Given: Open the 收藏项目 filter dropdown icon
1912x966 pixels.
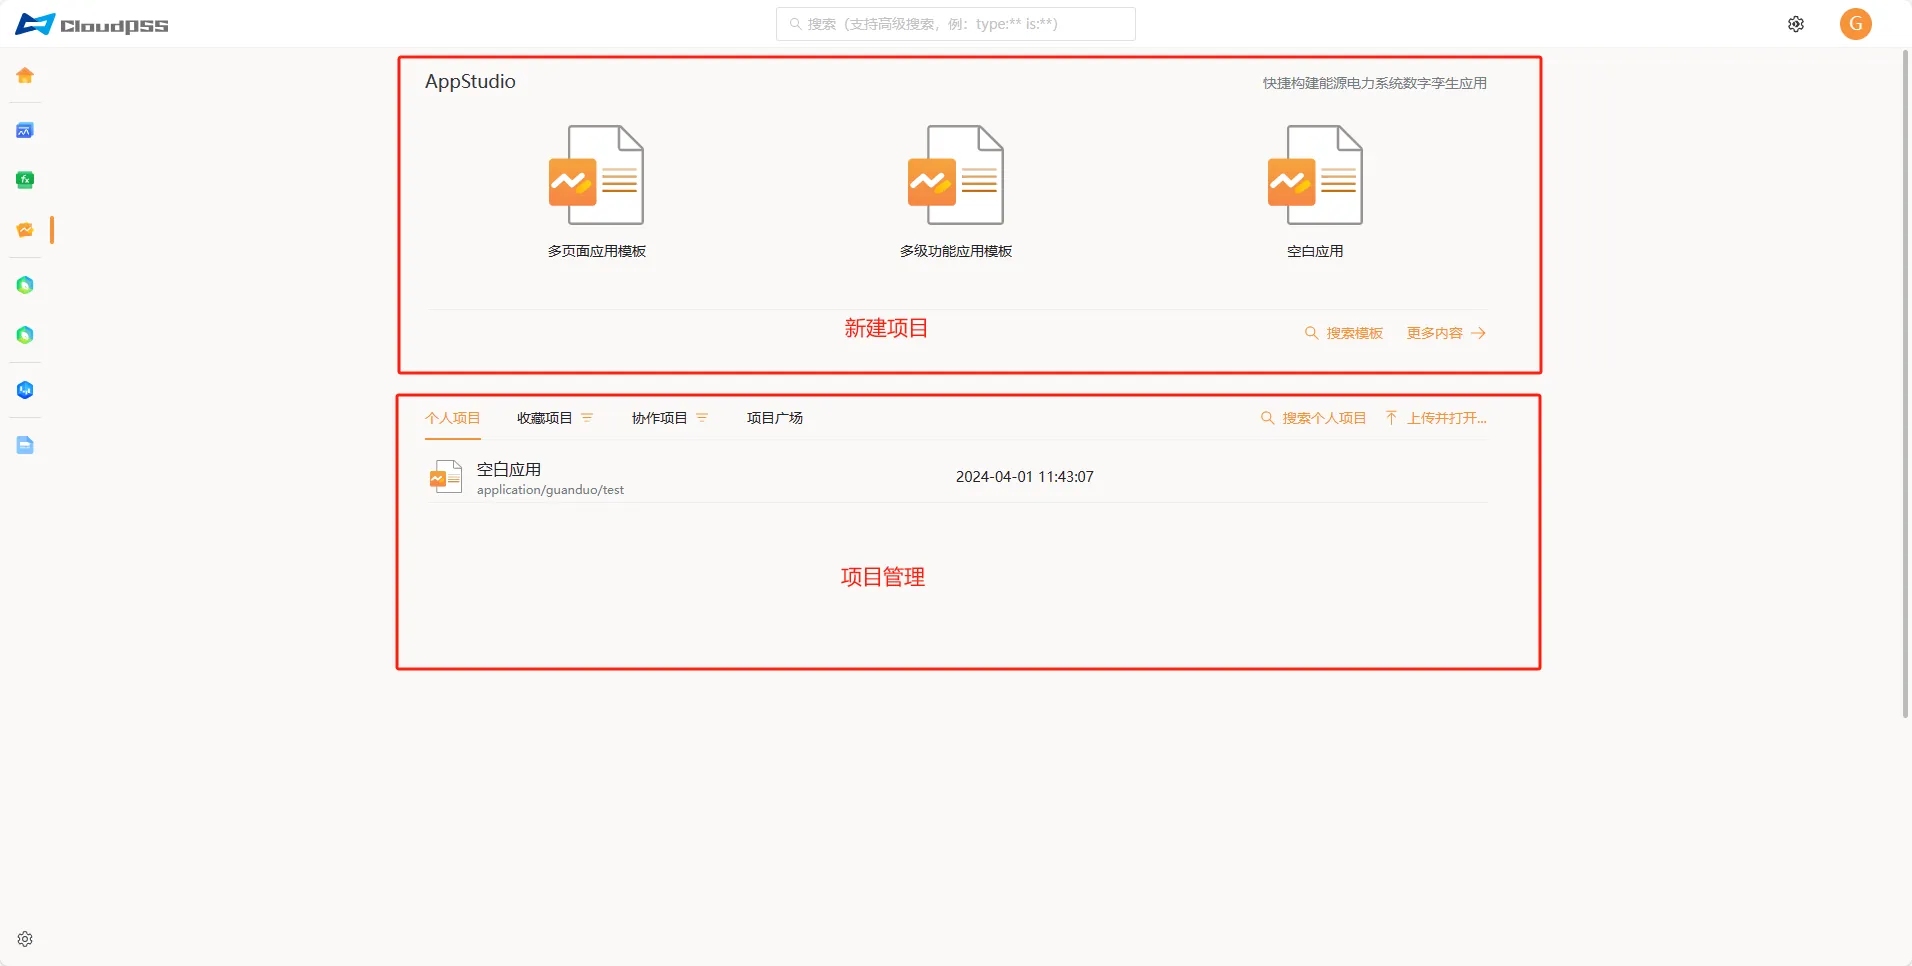Looking at the screenshot, I should point(587,418).
